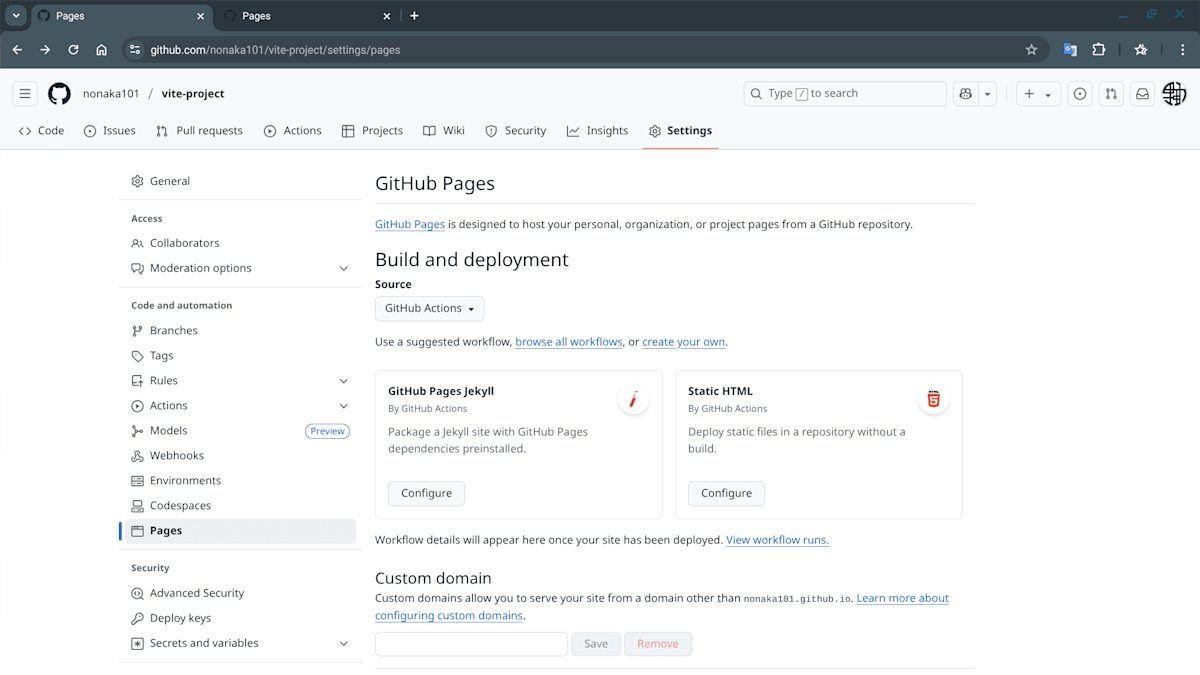Open the Create new plus dropdown
1200x675 pixels.
pyautogui.click(x=1038, y=94)
